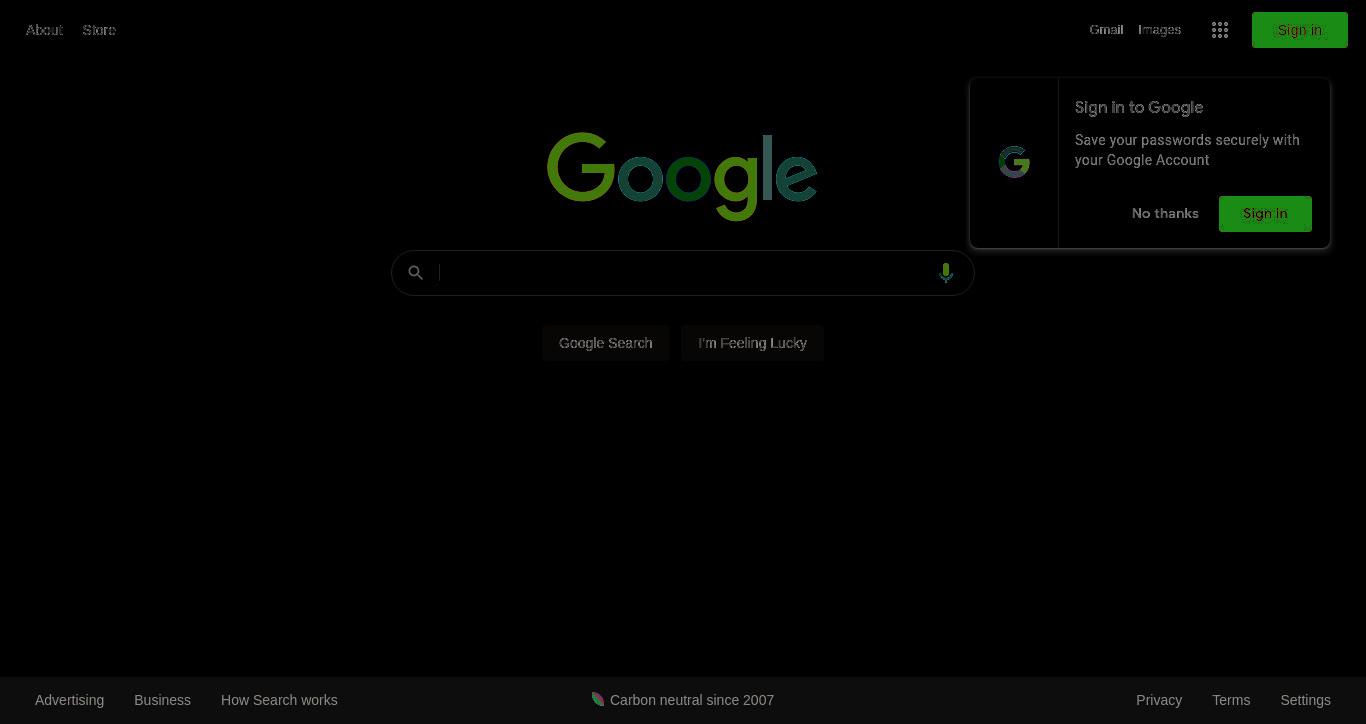Click Sign in button in header
This screenshot has height=724, width=1366.
pos(1300,30)
